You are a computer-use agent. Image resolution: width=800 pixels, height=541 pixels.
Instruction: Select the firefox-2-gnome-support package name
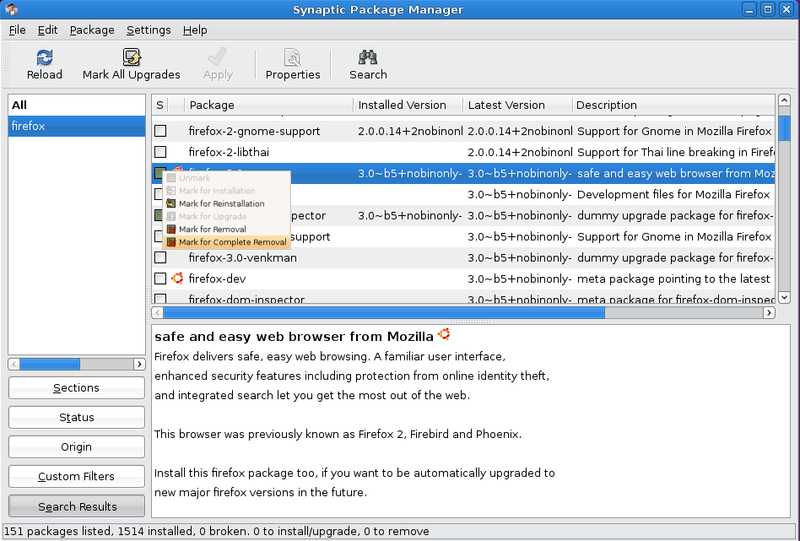(254, 131)
